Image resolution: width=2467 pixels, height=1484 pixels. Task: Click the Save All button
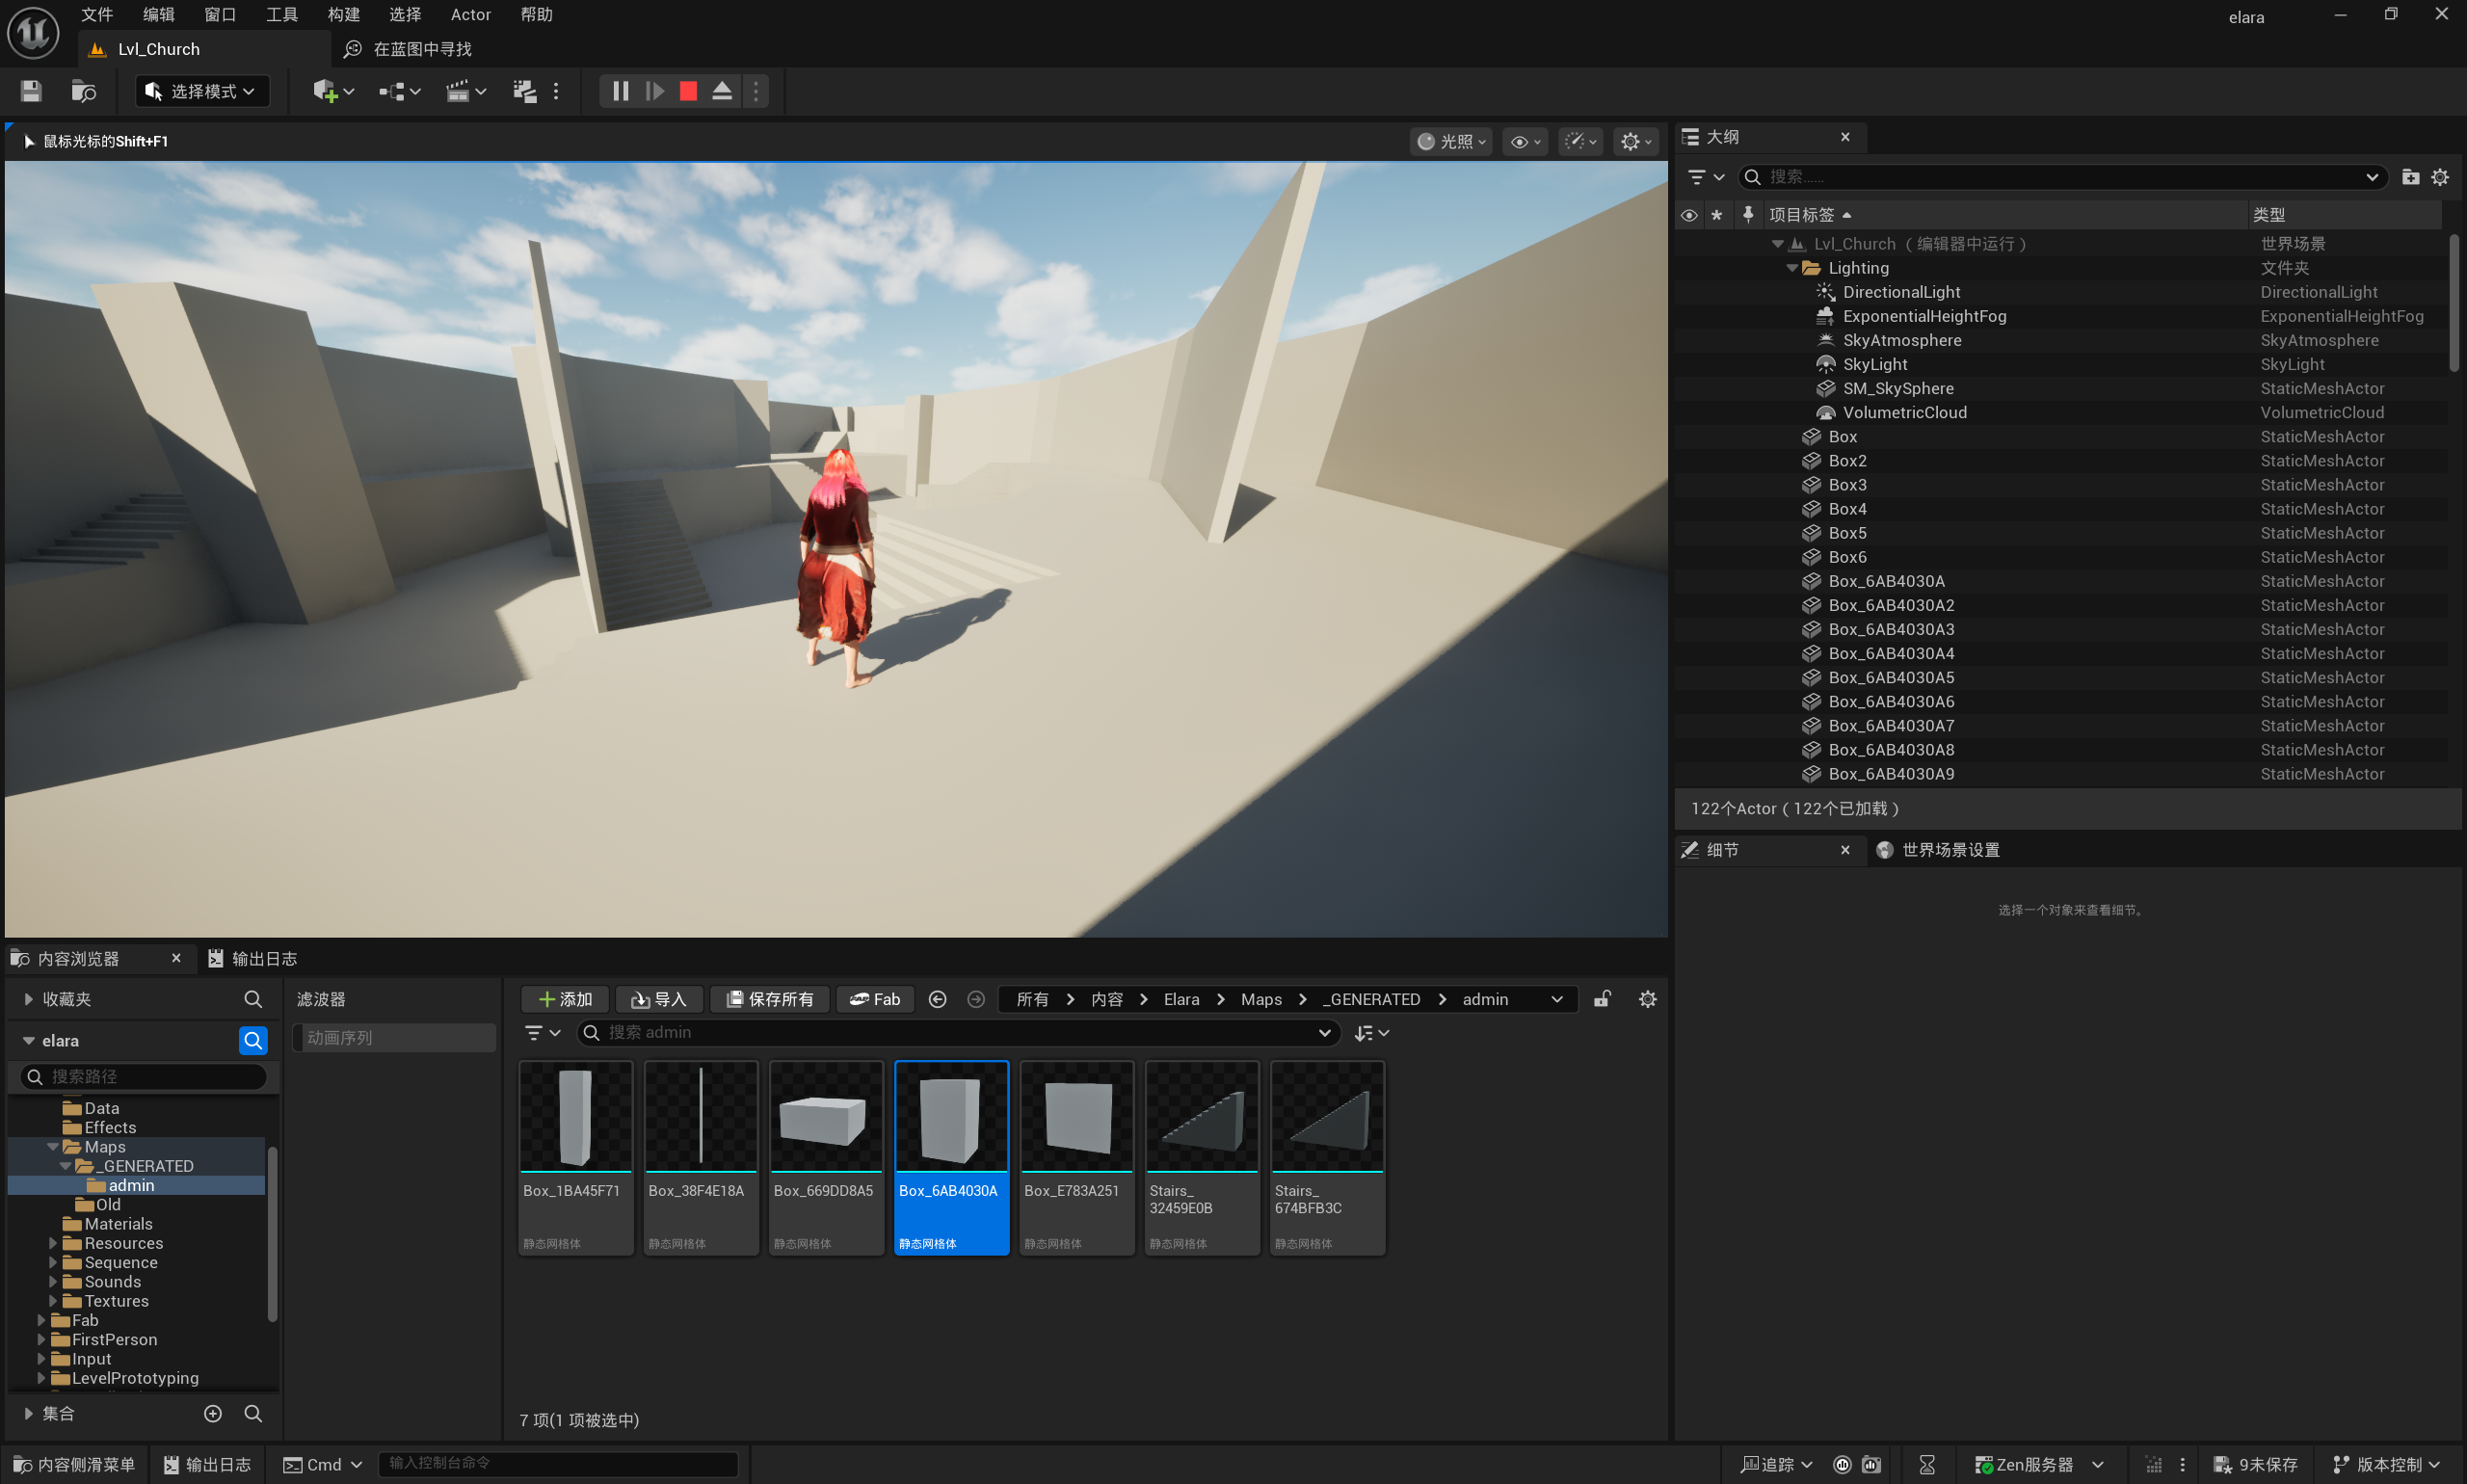point(769,999)
